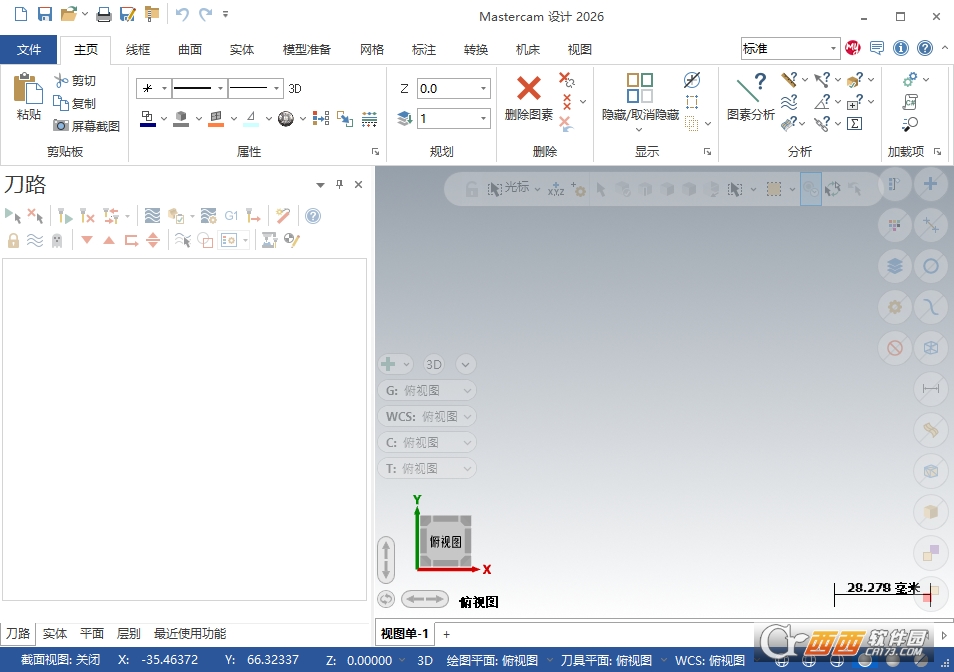Viewport: 954px width, 672px height.
Task: Switch to bottom 实体 panel tab
Action: 55,634
